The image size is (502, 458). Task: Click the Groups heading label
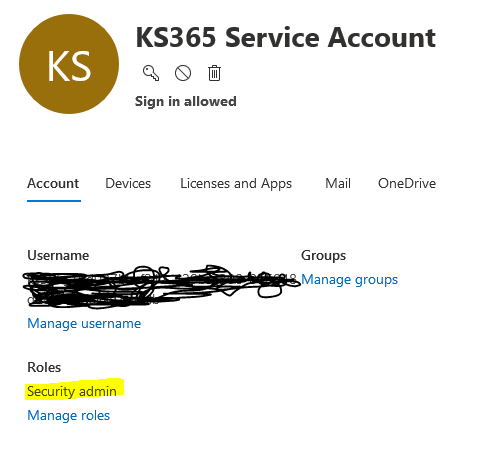323,256
